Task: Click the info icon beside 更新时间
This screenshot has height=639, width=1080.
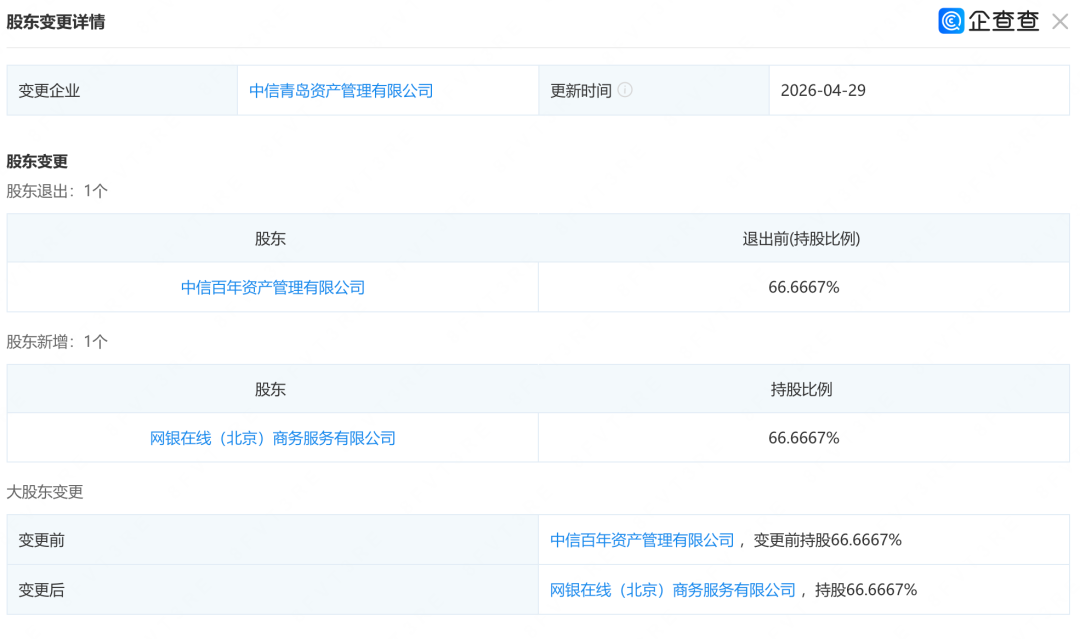Action: tap(625, 90)
